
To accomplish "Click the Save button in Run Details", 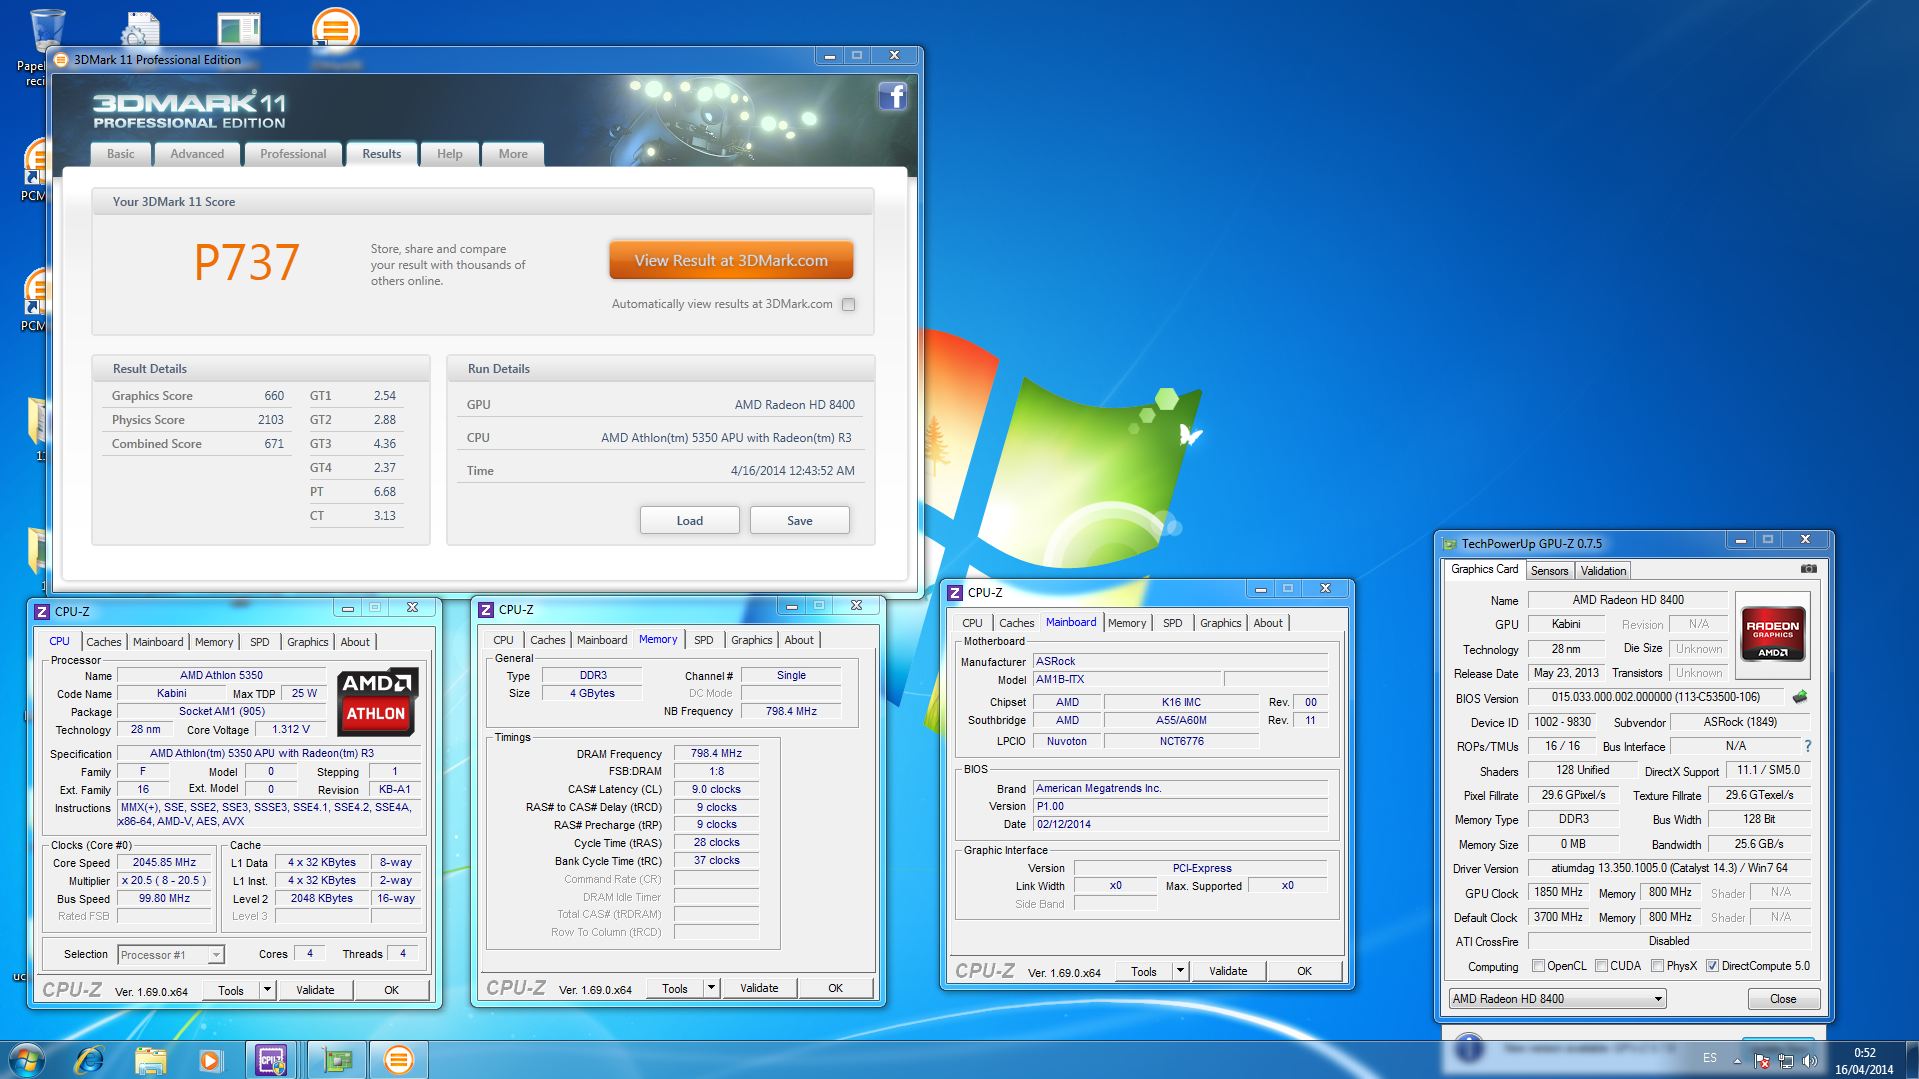I will tap(800, 521).
